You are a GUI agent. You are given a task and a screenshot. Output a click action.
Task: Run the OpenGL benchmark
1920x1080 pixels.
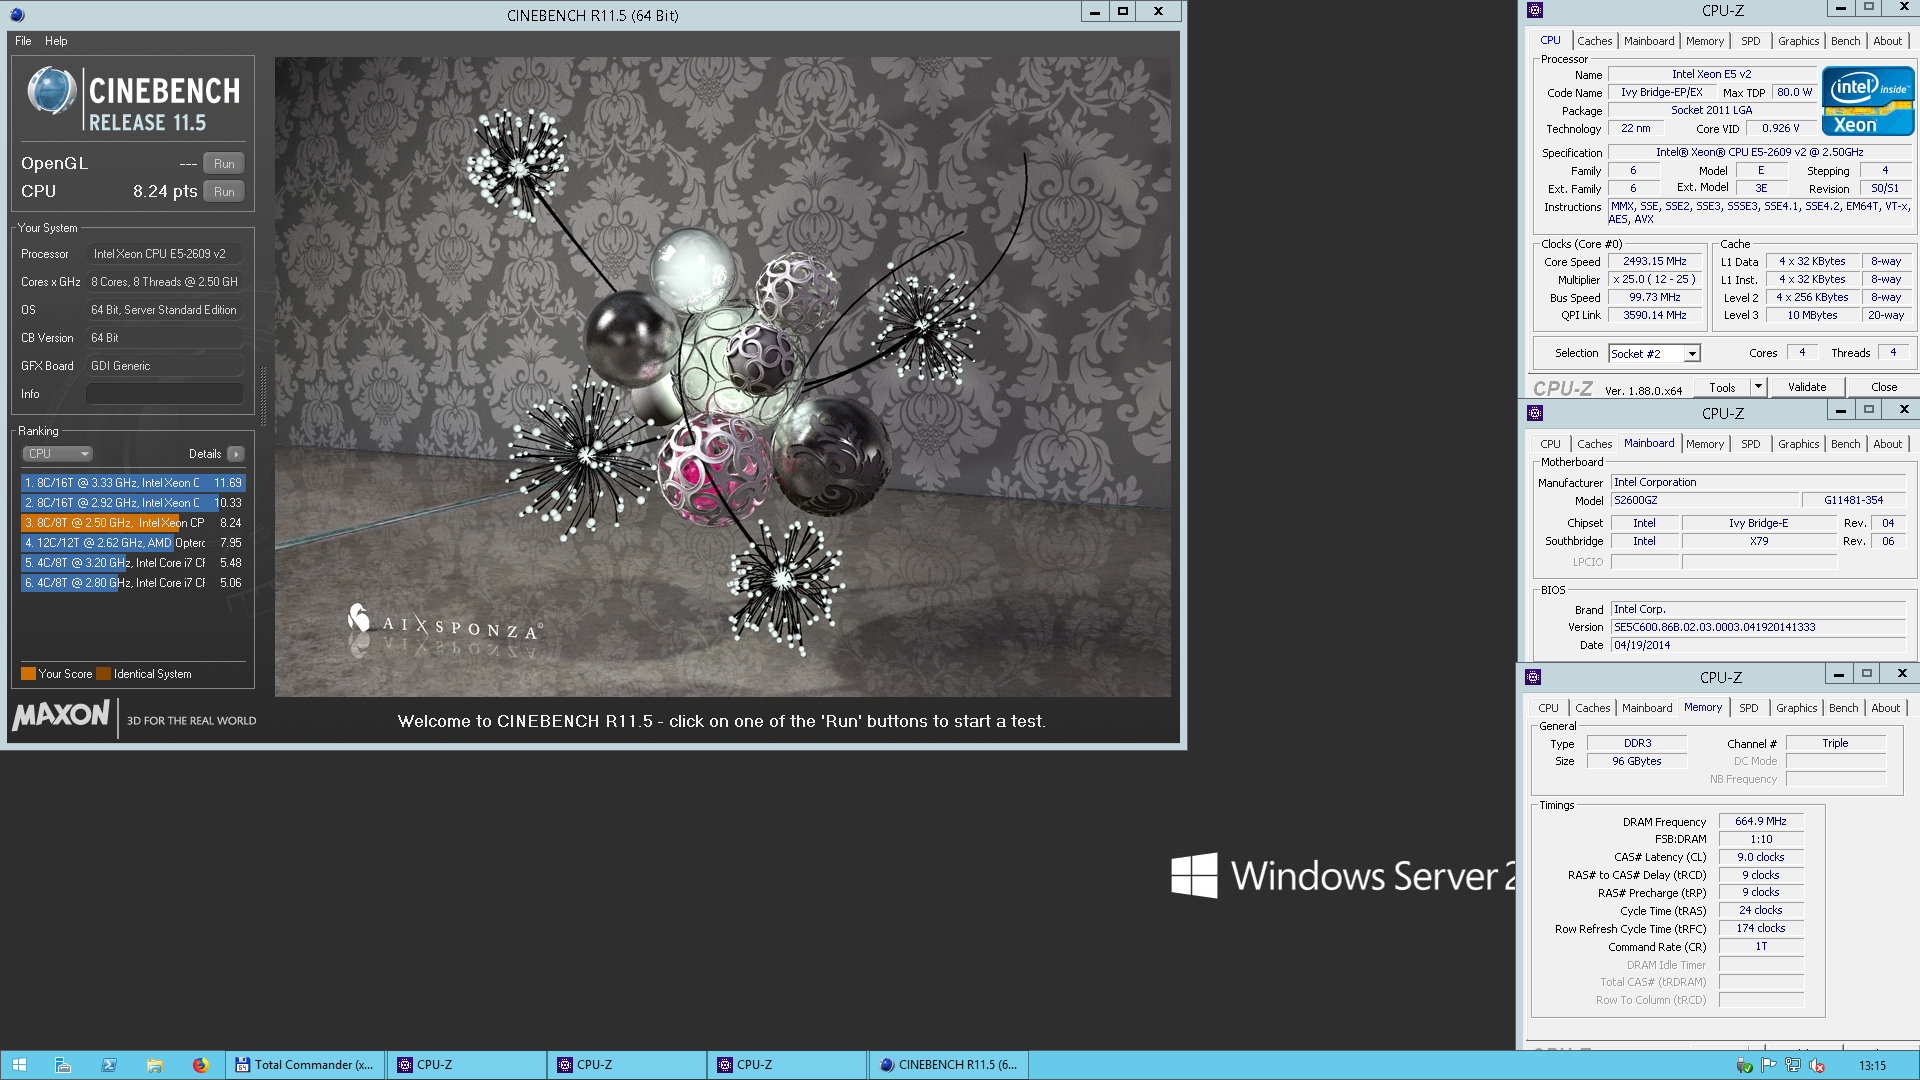pyautogui.click(x=224, y=164)
